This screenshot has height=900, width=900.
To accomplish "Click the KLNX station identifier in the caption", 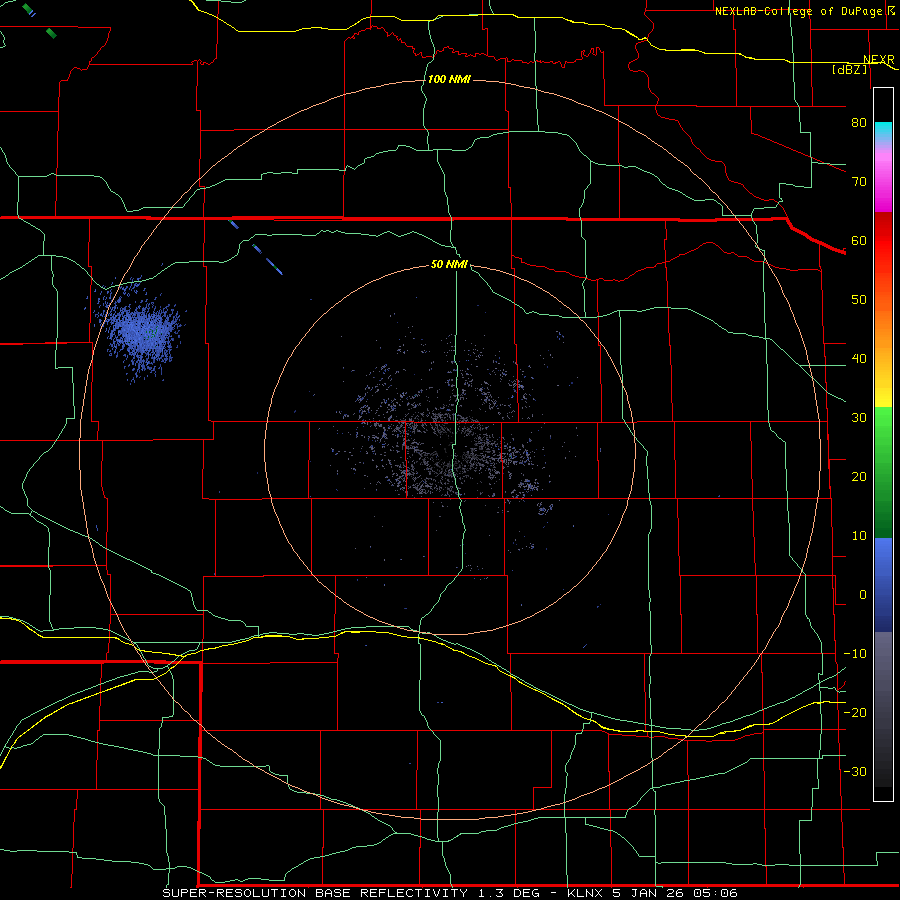I will pos(585,893).
